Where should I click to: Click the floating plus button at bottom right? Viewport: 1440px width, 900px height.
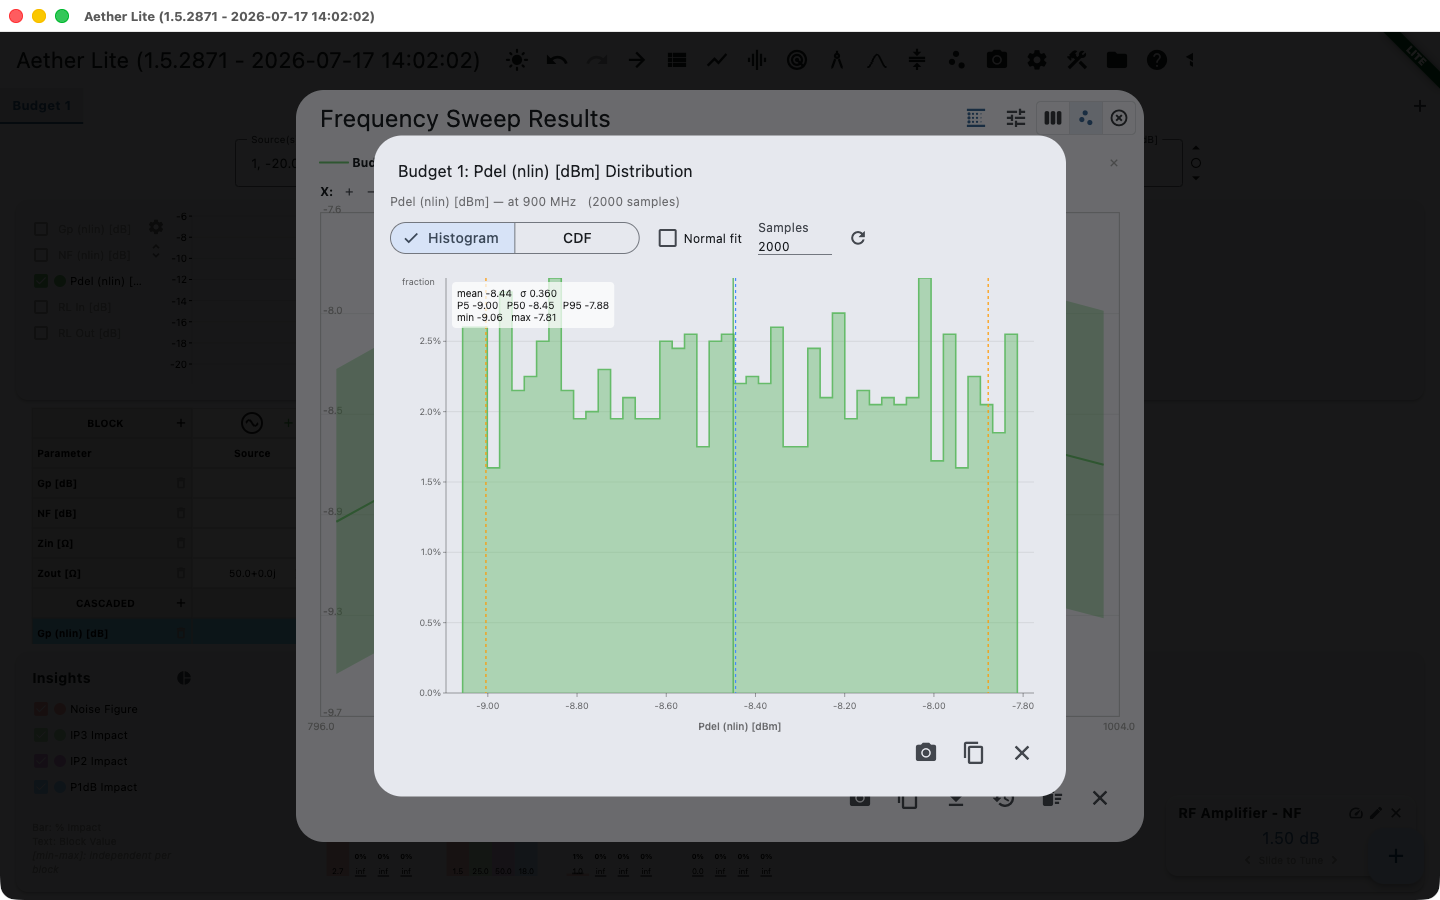click(x=1395, y=856)
